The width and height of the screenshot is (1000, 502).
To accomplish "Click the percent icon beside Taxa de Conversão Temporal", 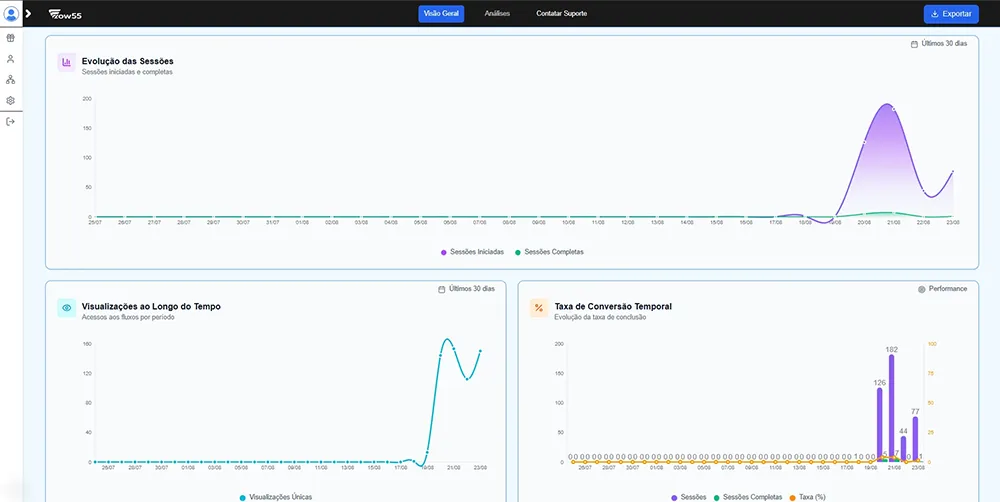I will tap(539, 308).
